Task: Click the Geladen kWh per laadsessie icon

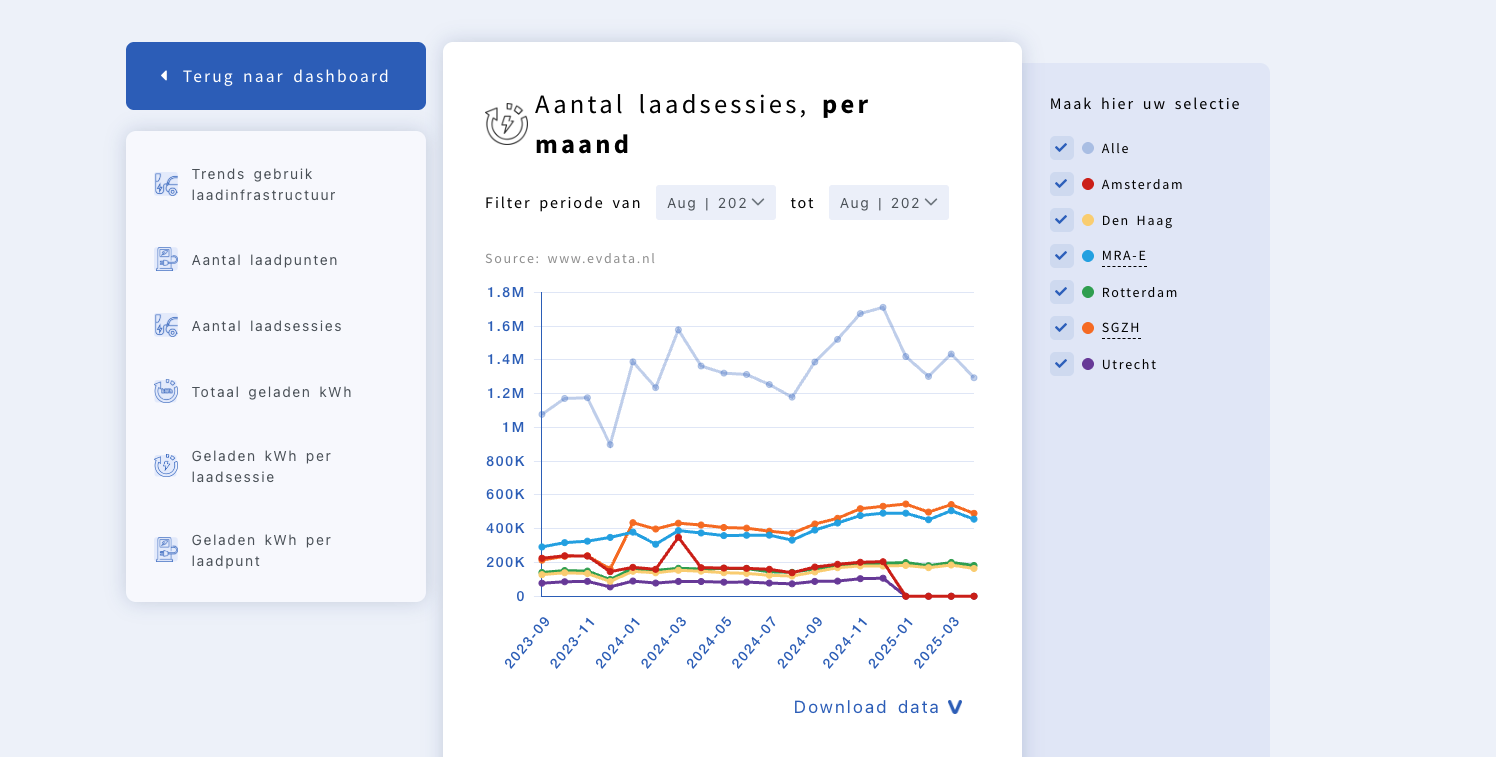Action: point(166,466)
